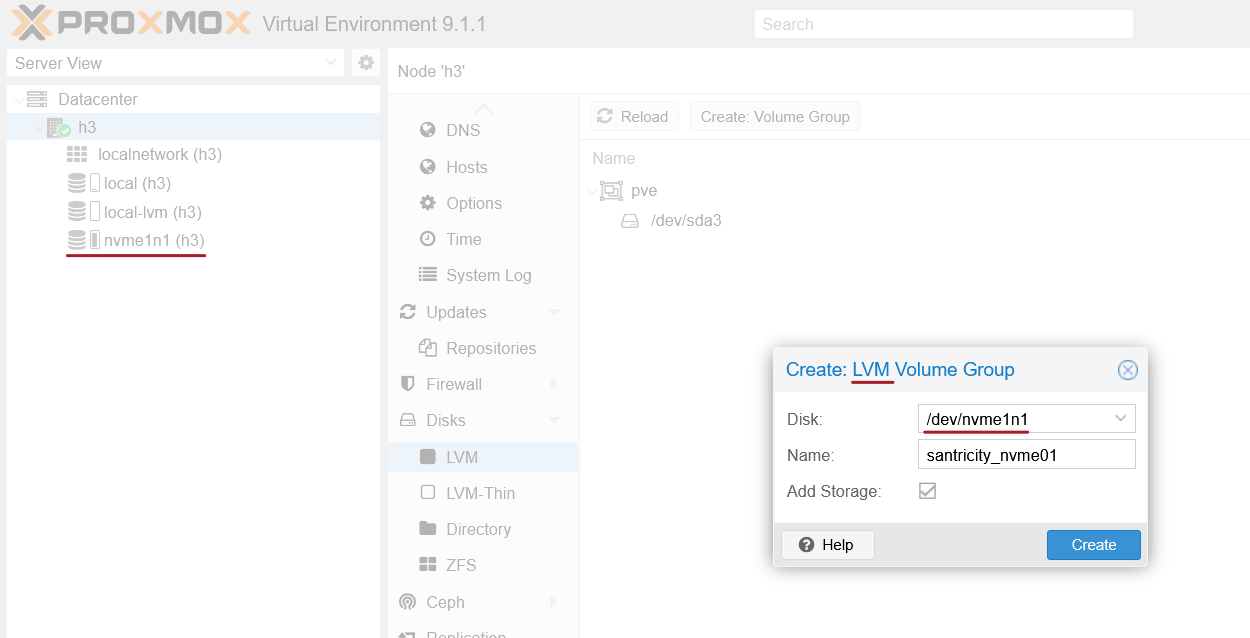Open the Repositories menu item

tap(483, 348)
